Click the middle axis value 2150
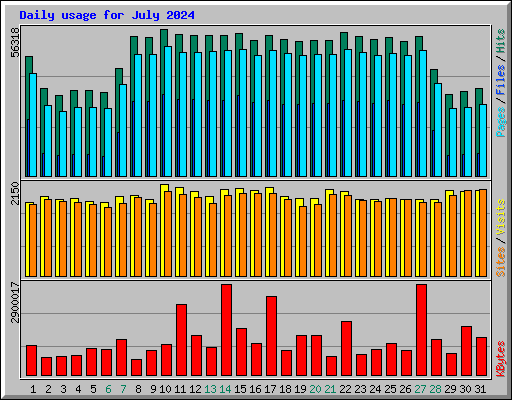This screenshot has height=400, width=512. pyautogui.click(x=15, y=193)
